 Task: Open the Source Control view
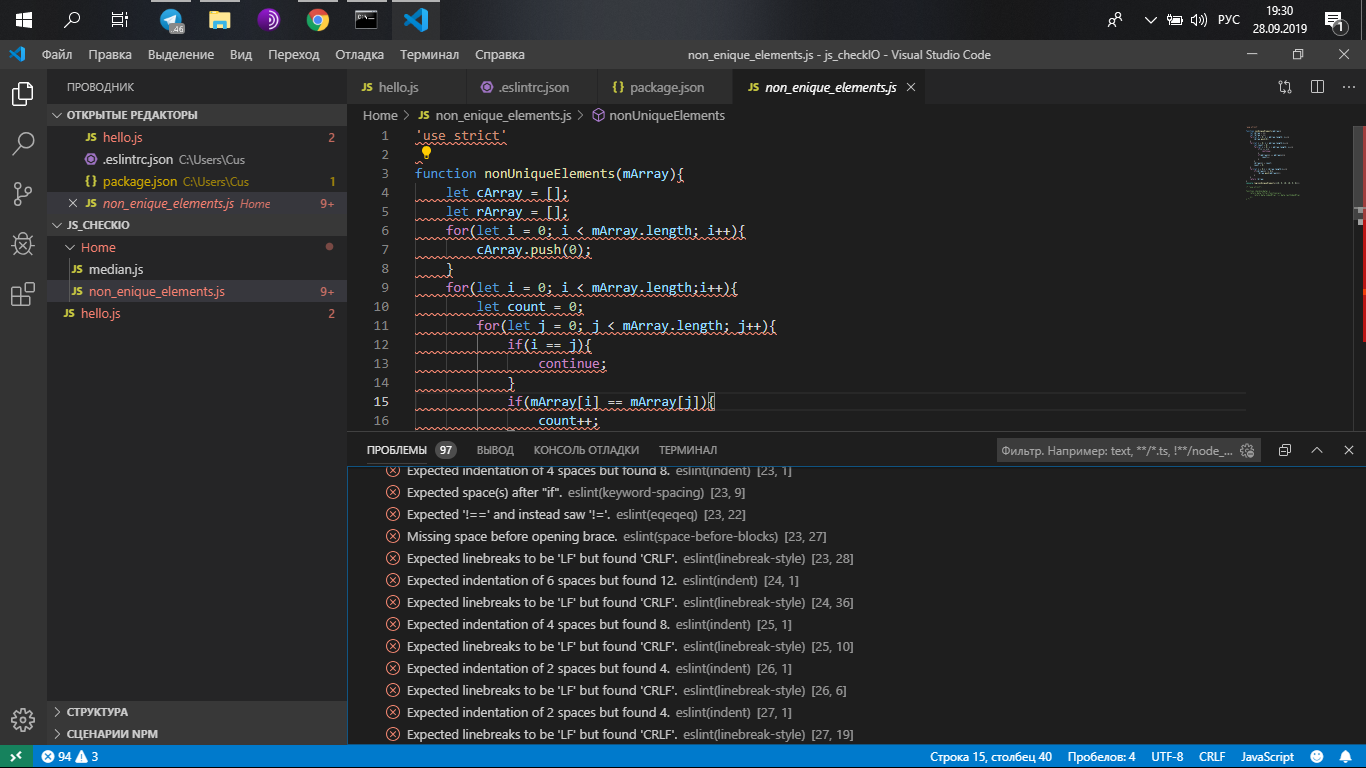pos(23,194)
